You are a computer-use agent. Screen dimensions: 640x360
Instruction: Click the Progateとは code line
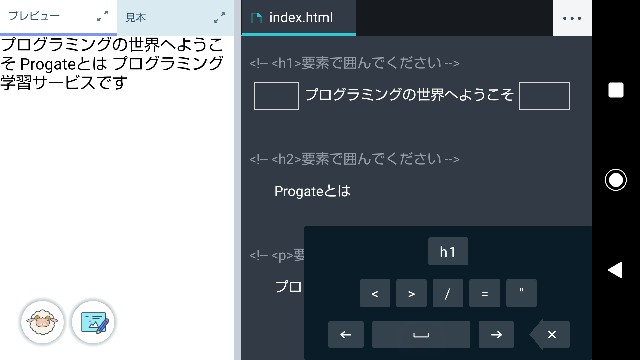[312, 191]
